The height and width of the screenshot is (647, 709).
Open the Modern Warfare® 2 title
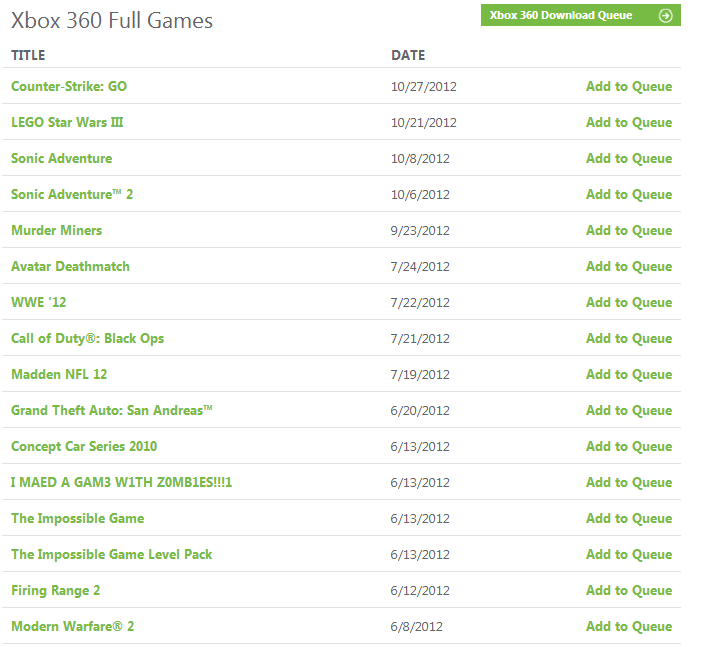pos(72,627)
